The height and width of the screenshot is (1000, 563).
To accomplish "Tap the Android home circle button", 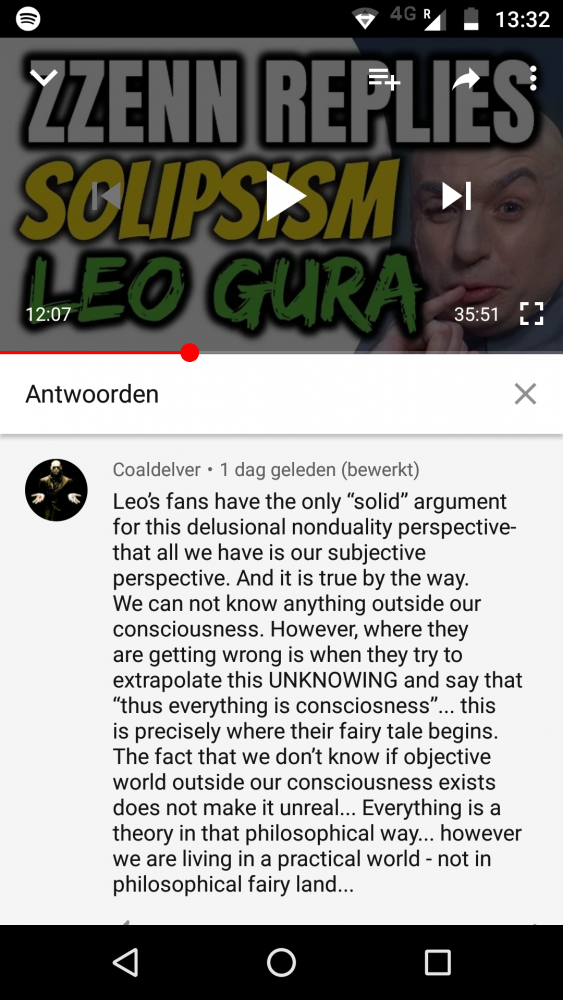I will click(x=281, y=962).
